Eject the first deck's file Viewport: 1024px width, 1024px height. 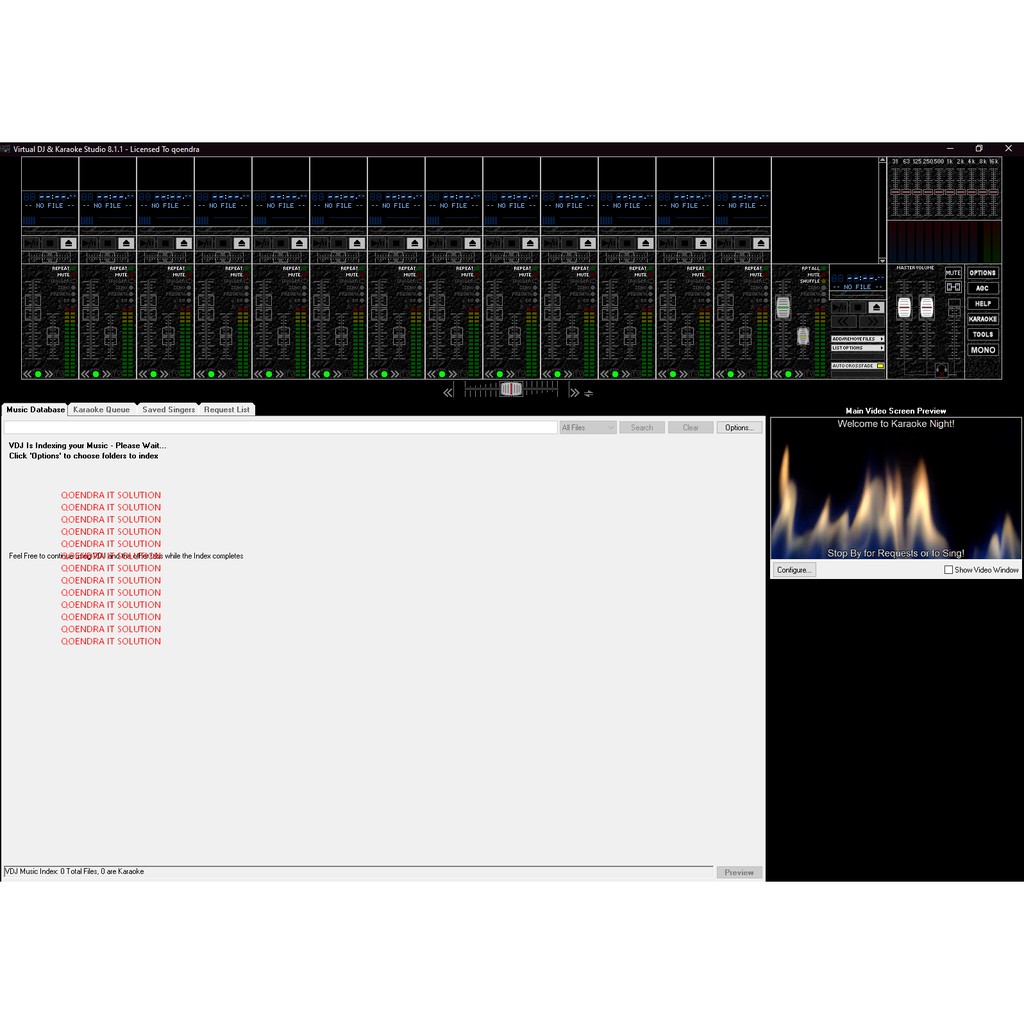[68, 243]
